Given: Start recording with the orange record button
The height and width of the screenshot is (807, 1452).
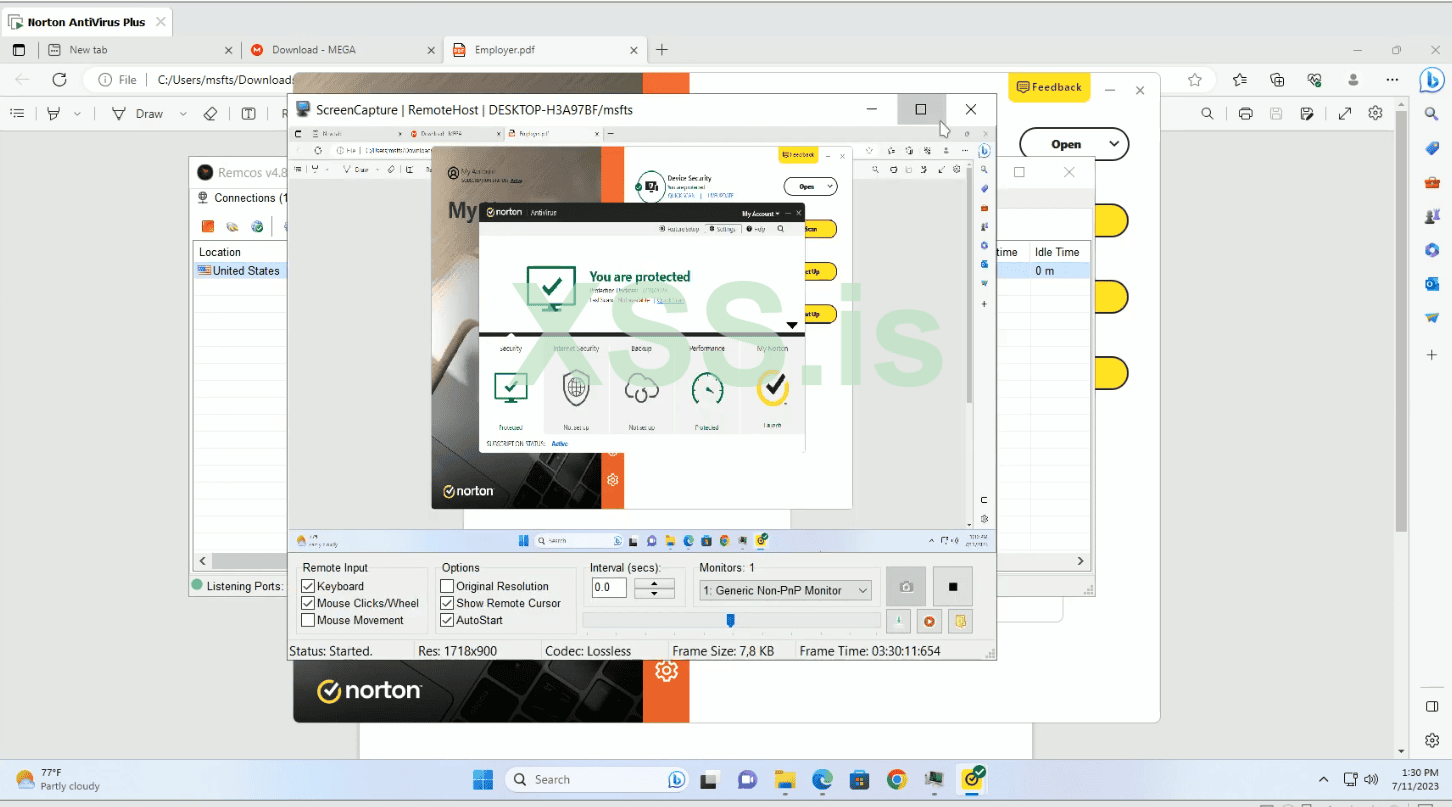Looking at the screenshot, I should pyautogui.click(x=929, y=622).
